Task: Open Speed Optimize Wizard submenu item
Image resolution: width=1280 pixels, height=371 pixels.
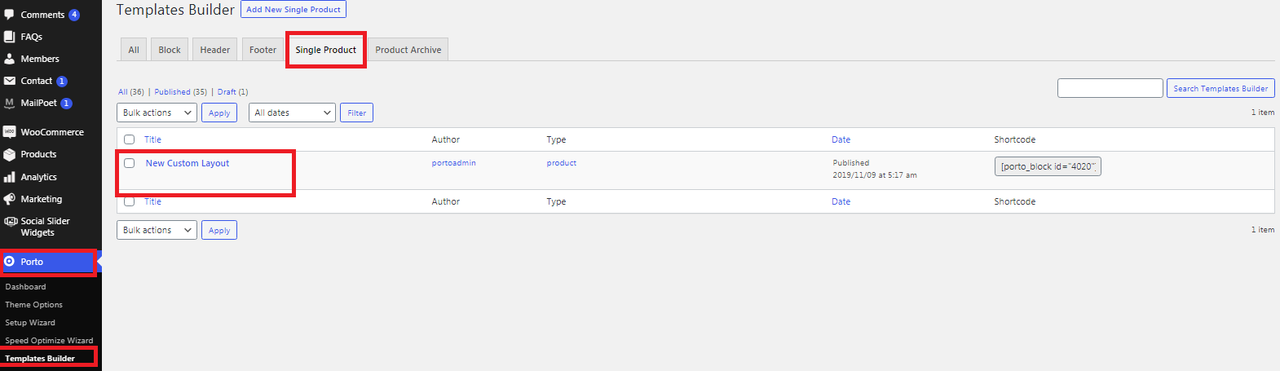Action: tap(49, 341)
